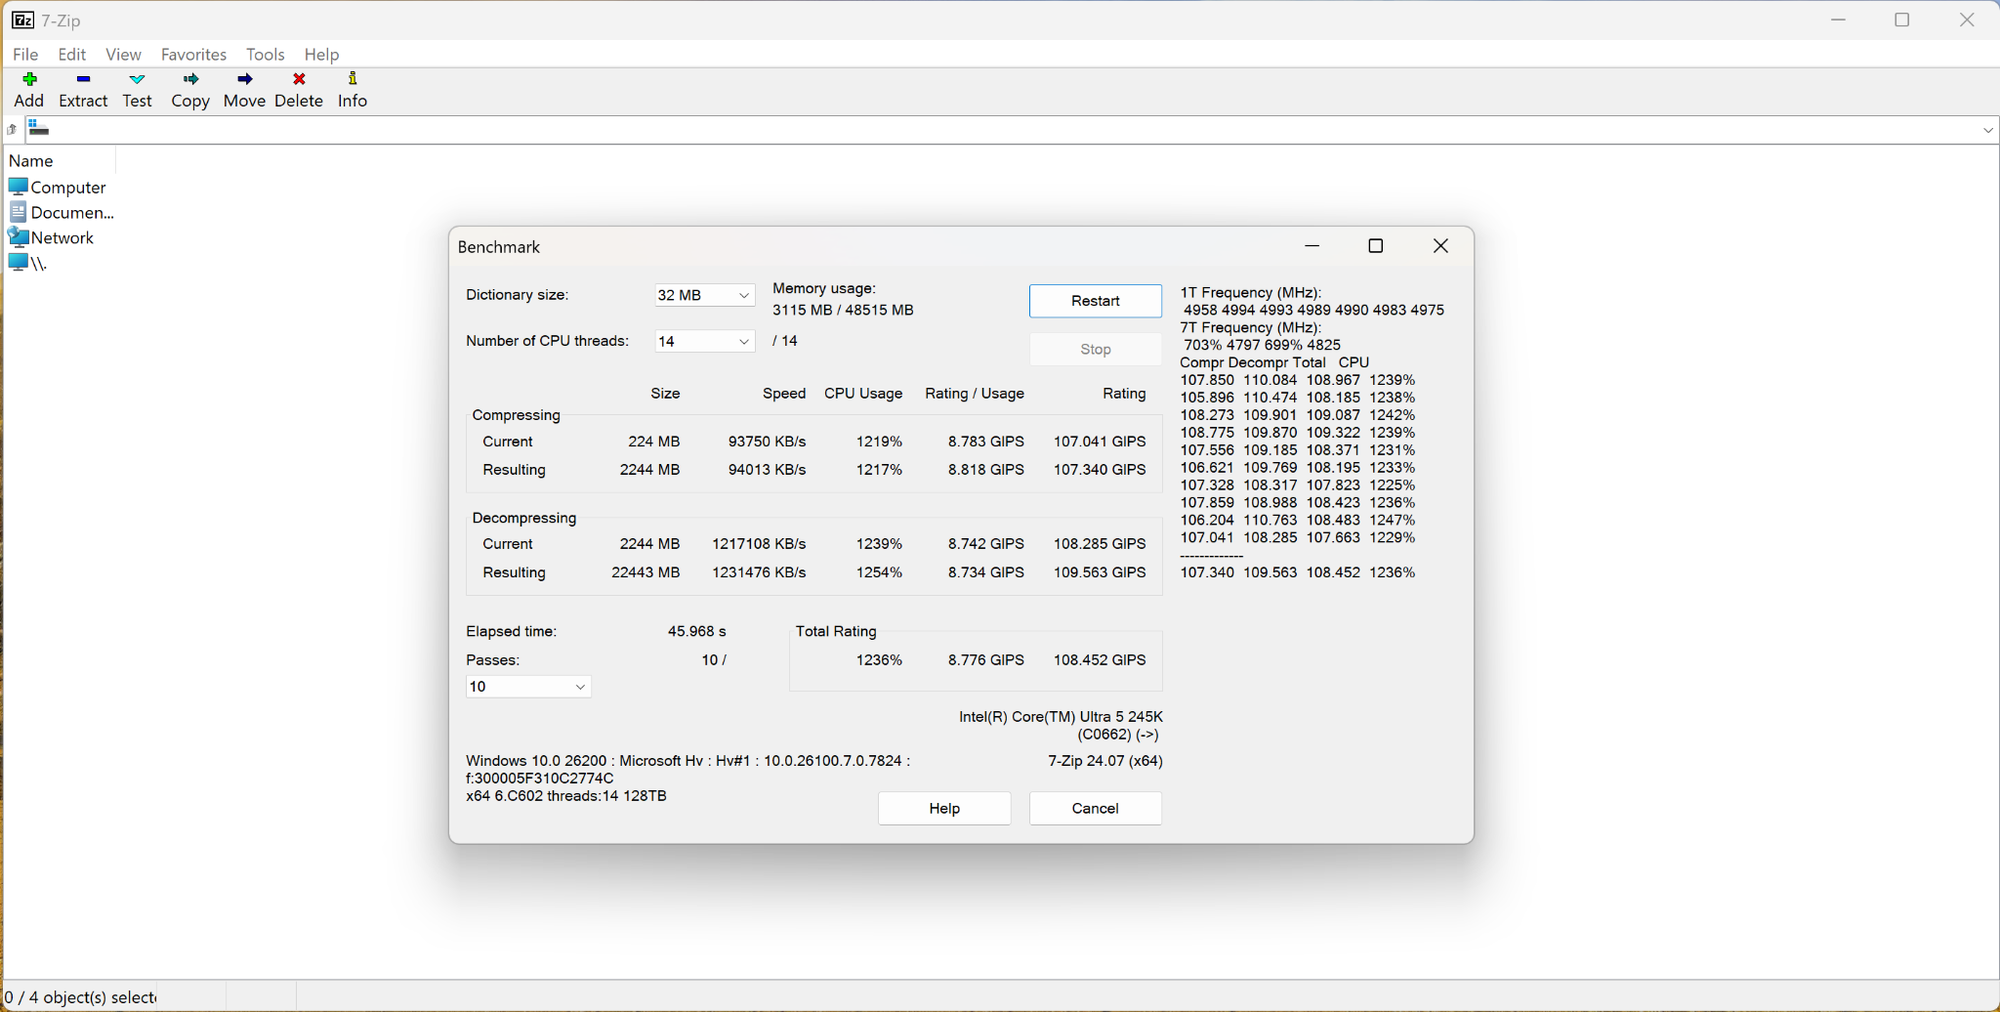Click the Move toolbar icon
Image resolution: width=2000 pixels, height=1012 pixels.
pos(244,80)
